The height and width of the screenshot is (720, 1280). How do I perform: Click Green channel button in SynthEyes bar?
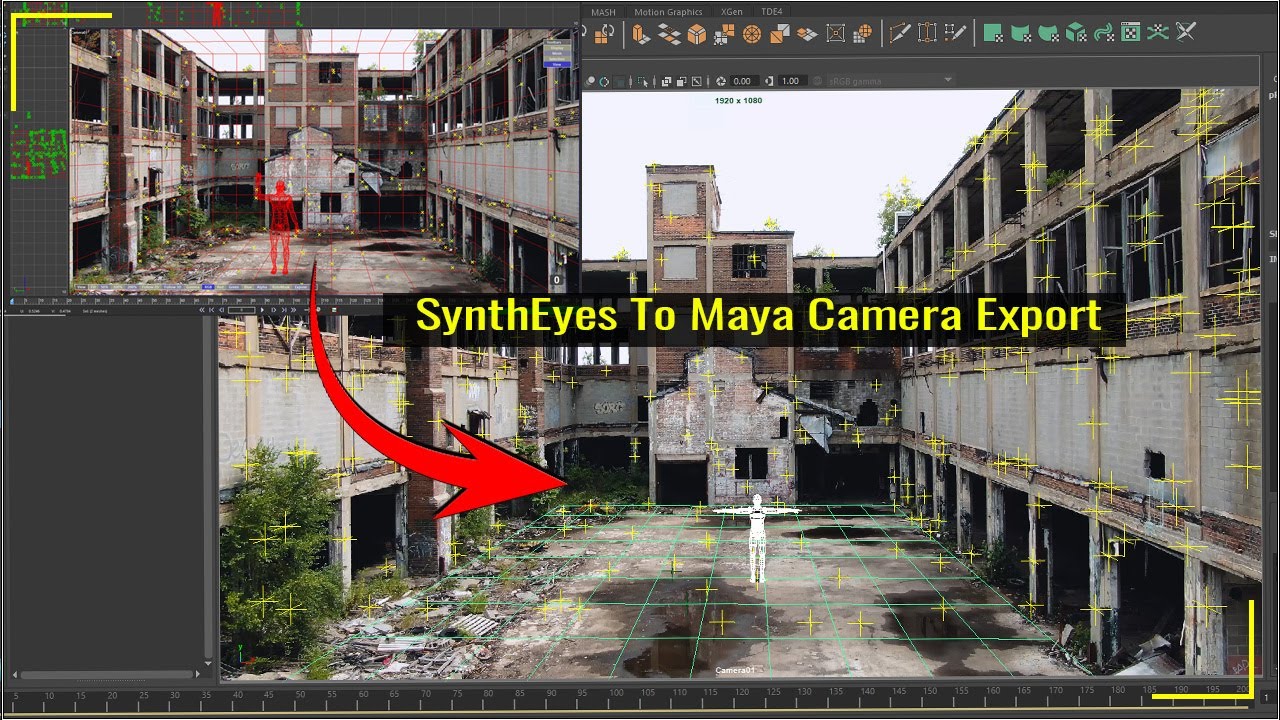coord(234,287)
